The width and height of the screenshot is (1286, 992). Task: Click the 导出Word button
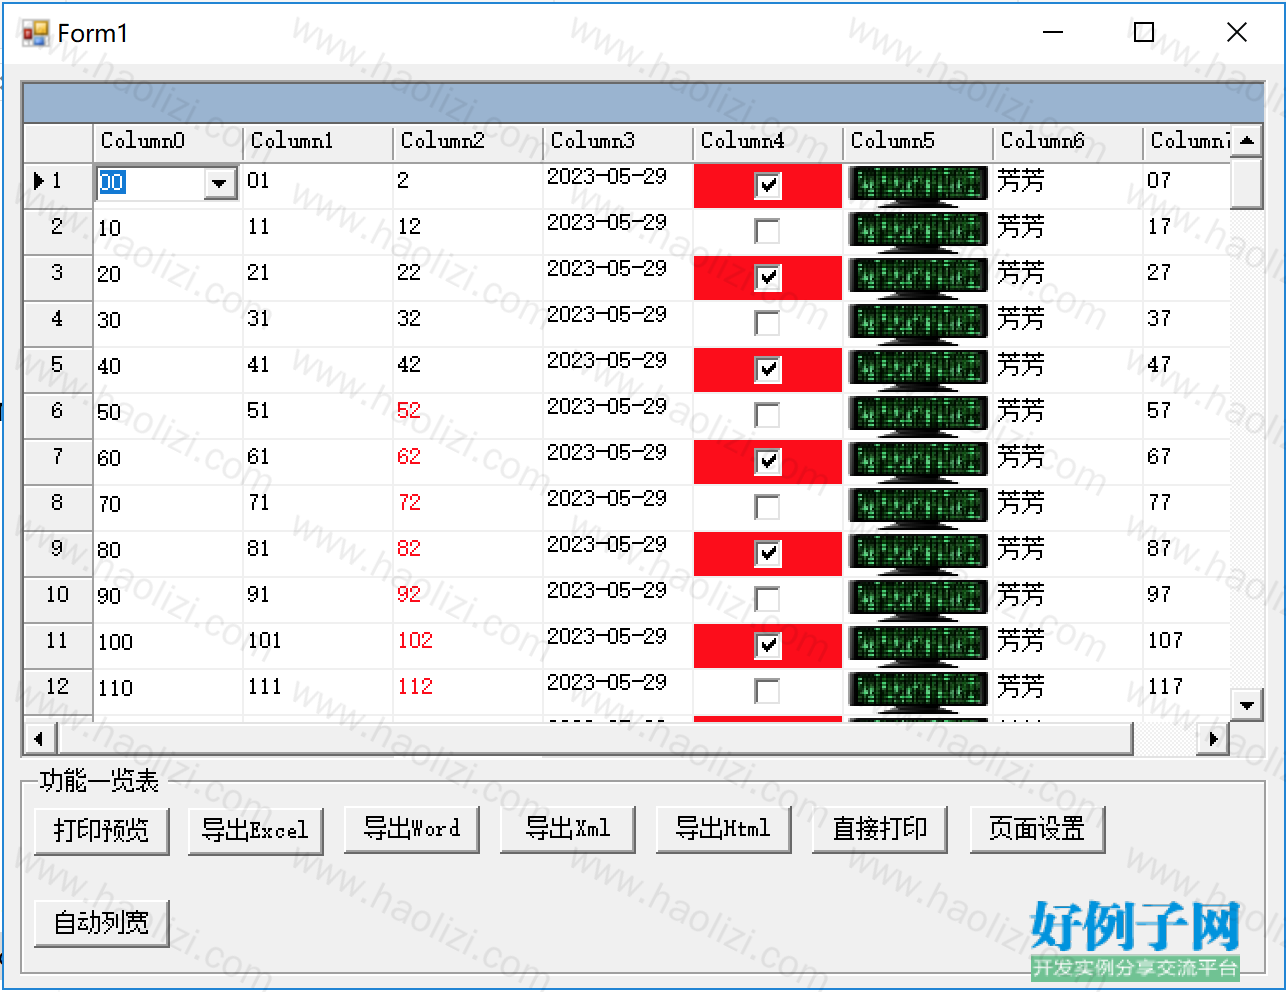pyautogui.click(x=411, y=829)
